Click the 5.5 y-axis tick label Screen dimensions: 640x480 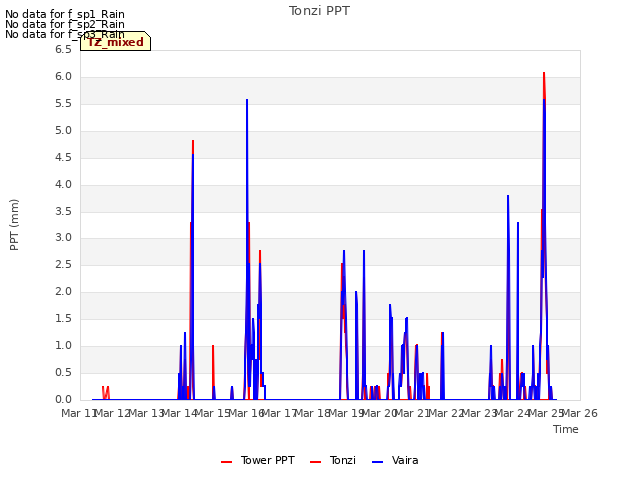pyautogui.click(x=63, y=104)
